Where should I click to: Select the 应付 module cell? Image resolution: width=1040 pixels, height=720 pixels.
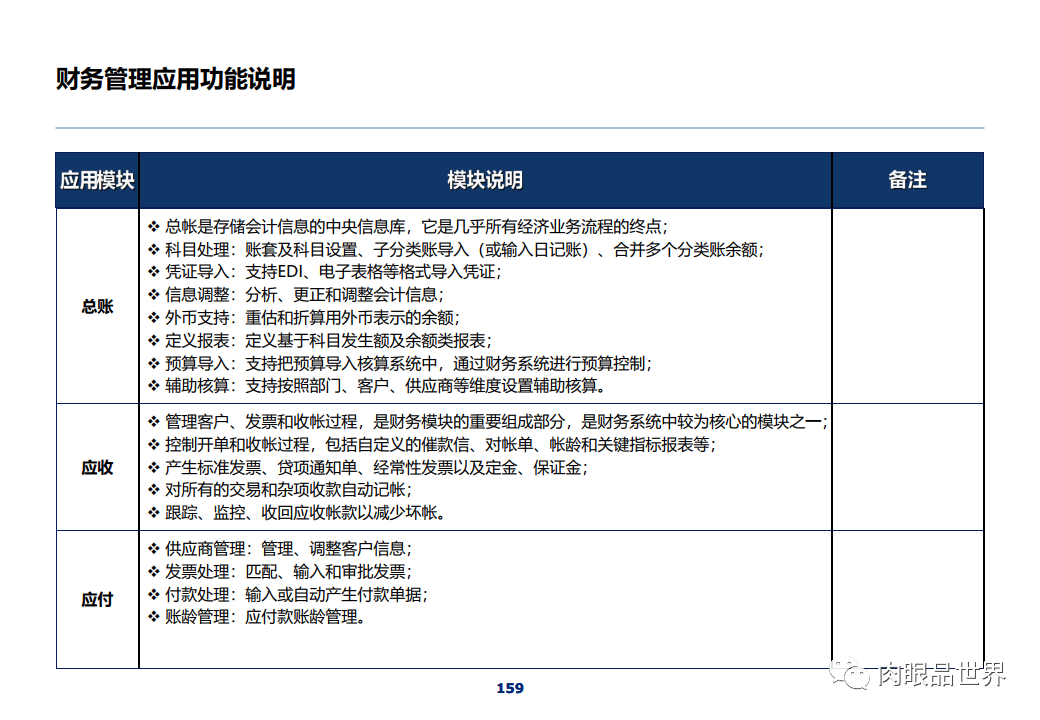click(x=98, y=599)
